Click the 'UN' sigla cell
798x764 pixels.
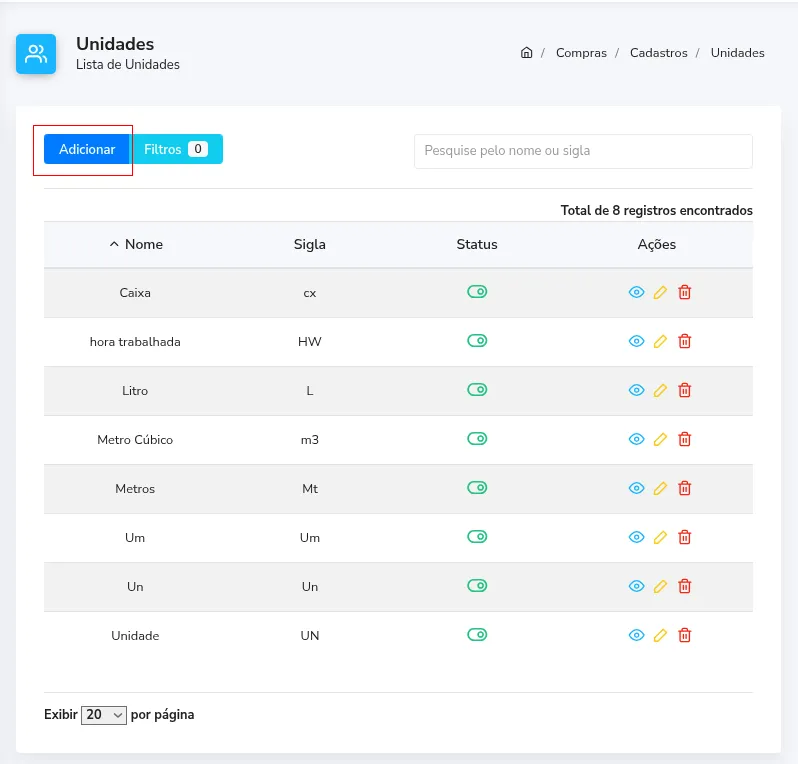309,636
